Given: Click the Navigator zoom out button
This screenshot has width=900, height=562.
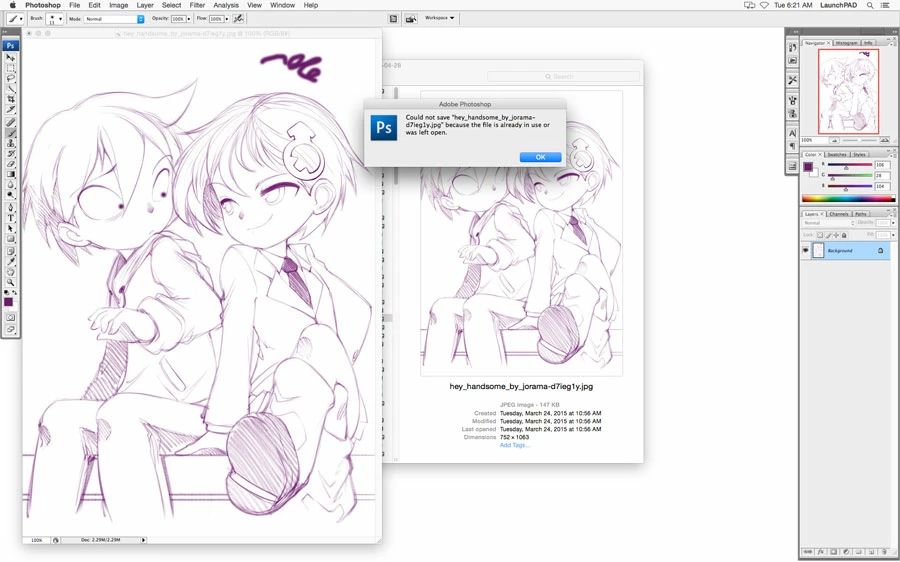Looking at the screenshot, I should point(835,140).
